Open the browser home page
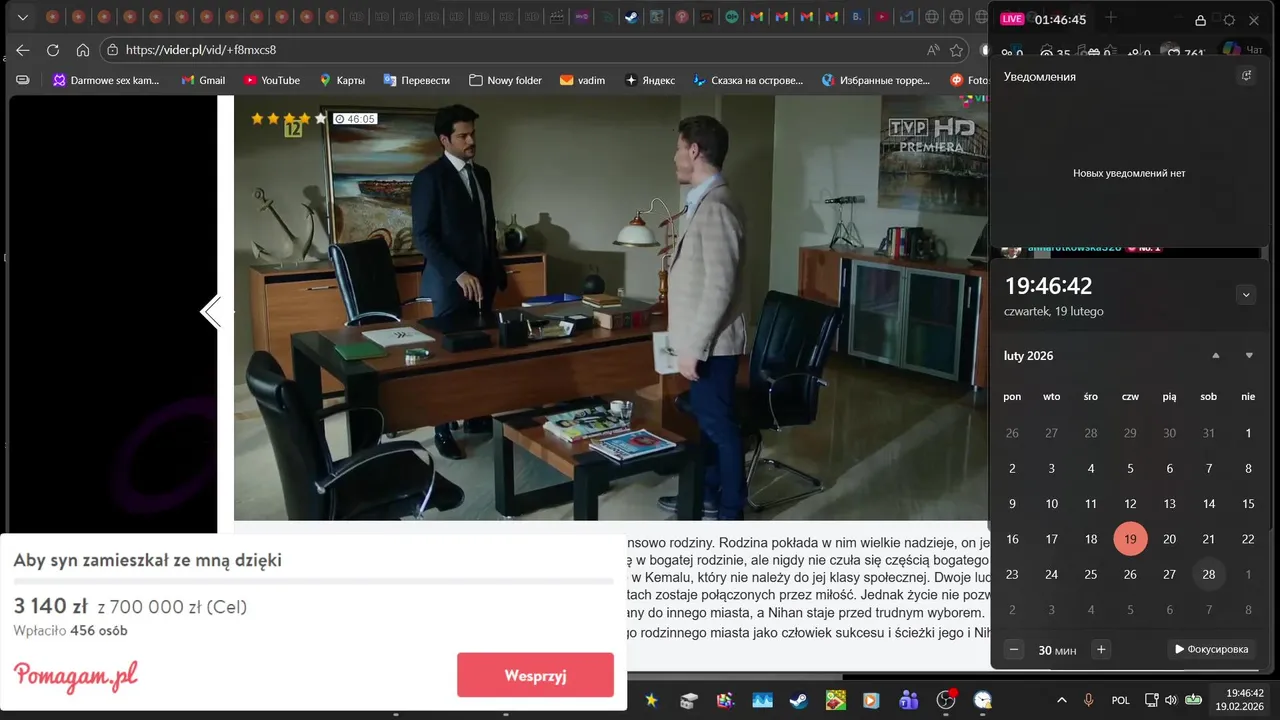1280x720 pixels. pos(83,50)
